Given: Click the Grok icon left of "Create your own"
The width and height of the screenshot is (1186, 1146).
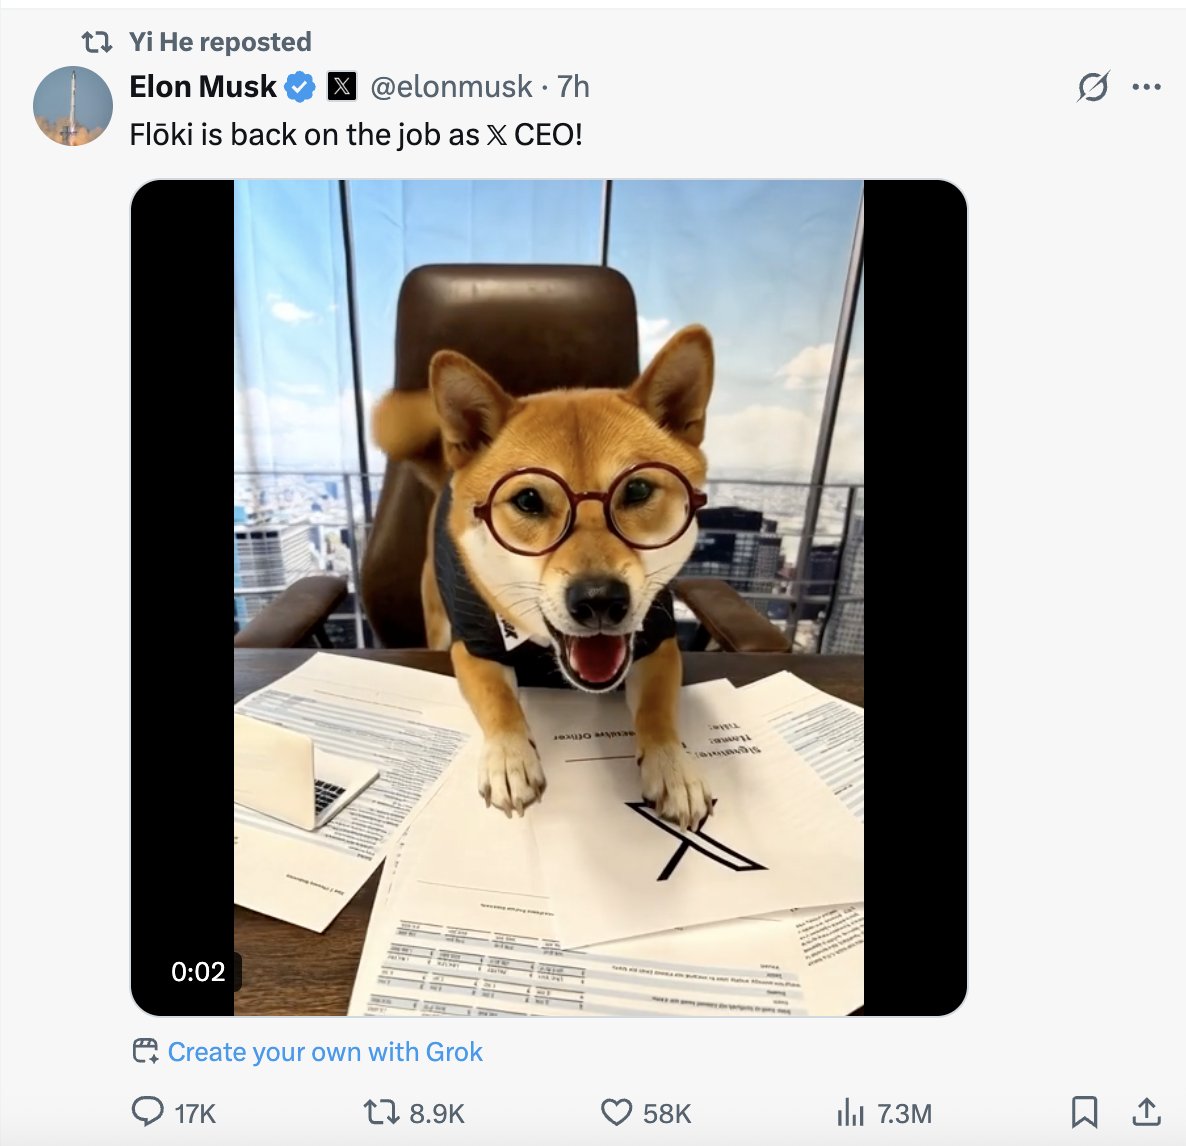Looking at the screenshot, I should [146, 1051].
